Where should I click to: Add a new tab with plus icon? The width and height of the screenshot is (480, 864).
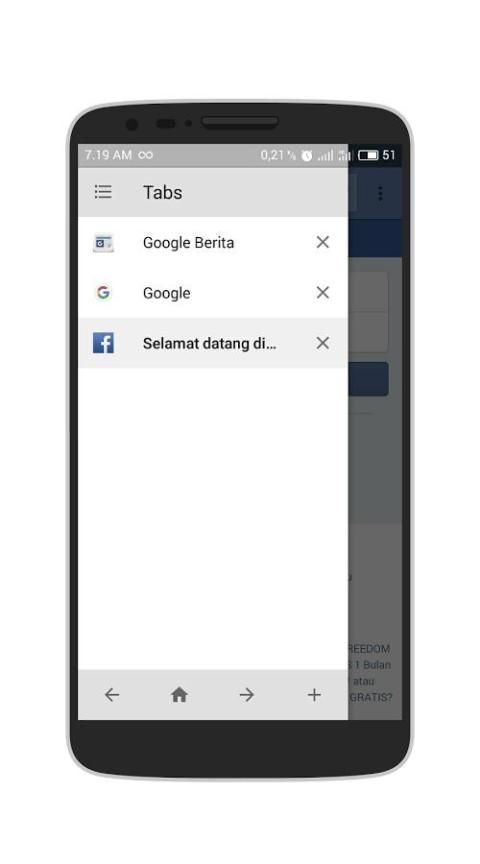coord(314,695)
